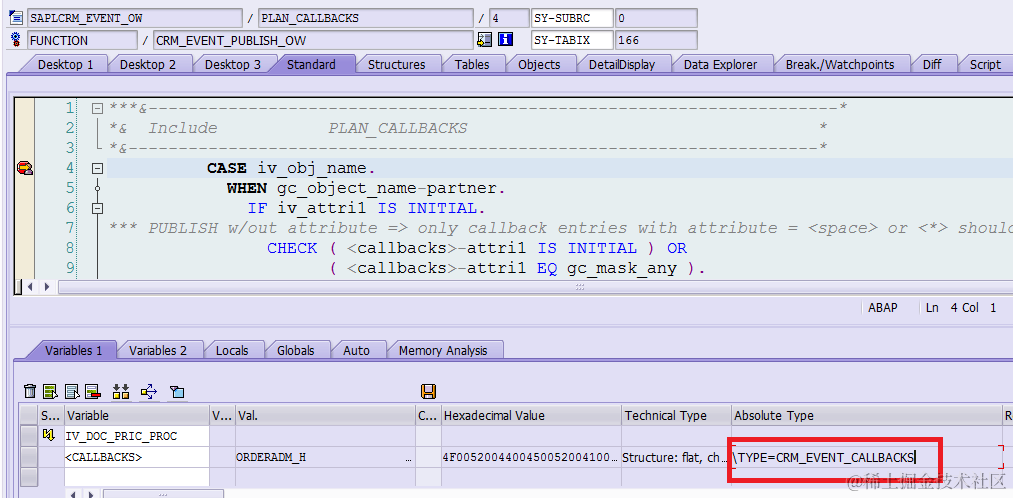Open the Desktop 3 tab

(233, 65)
